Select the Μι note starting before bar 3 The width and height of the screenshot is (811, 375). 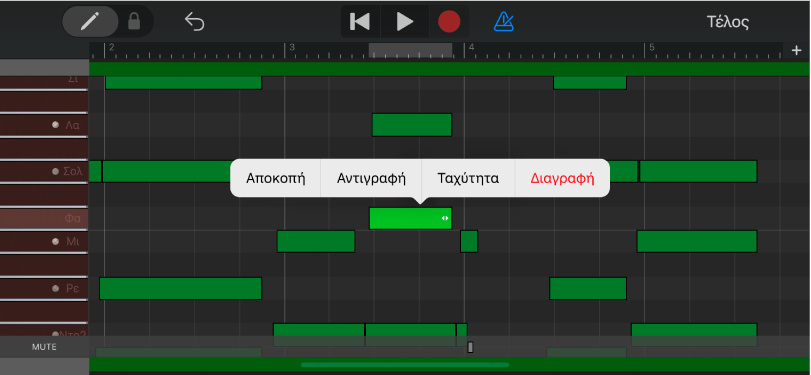point(316,242)
